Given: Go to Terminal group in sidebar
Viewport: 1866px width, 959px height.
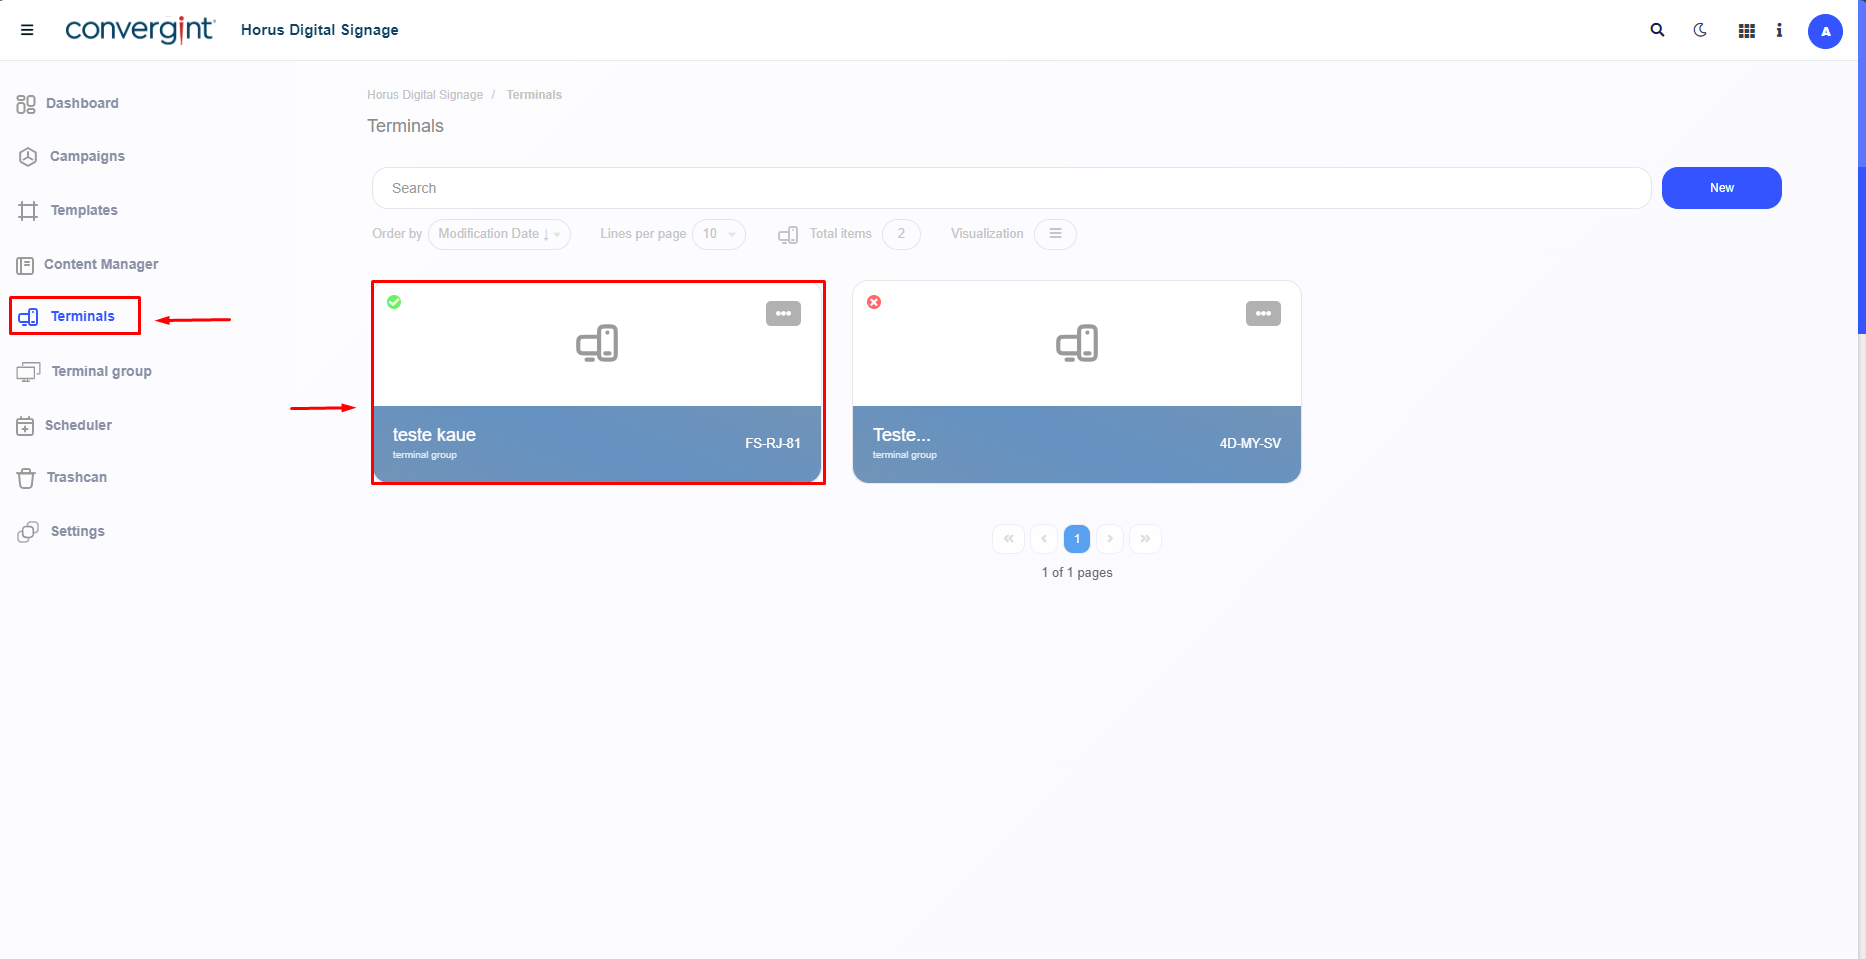Looking at the screenshot, I should click(101, 371).
